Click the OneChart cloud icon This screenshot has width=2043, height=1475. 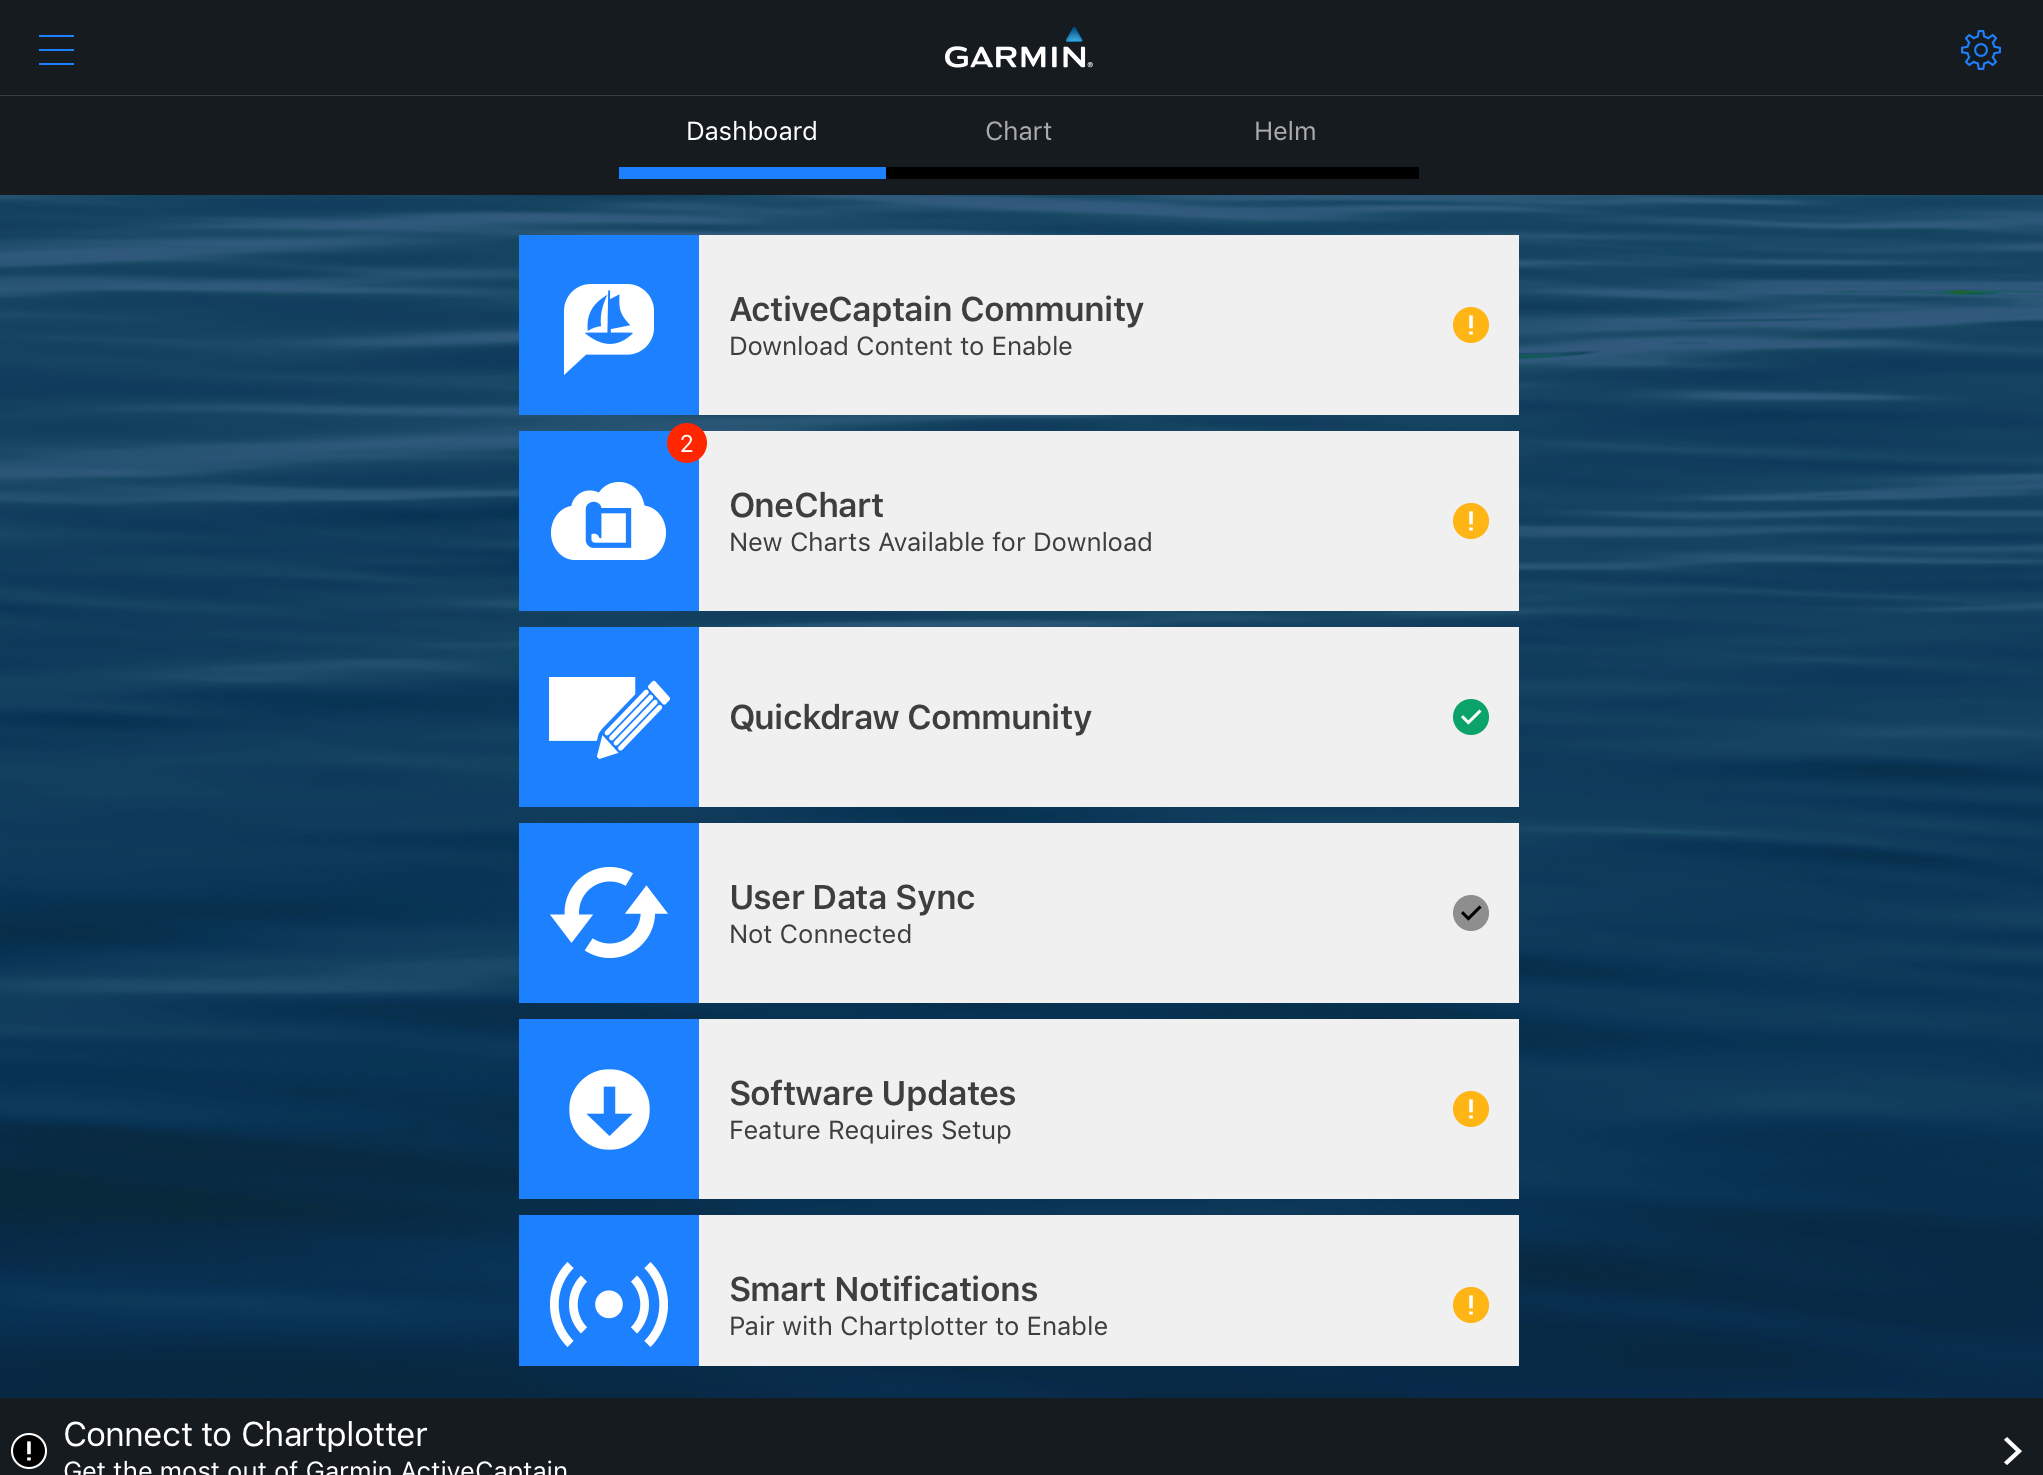coord(608,522)
